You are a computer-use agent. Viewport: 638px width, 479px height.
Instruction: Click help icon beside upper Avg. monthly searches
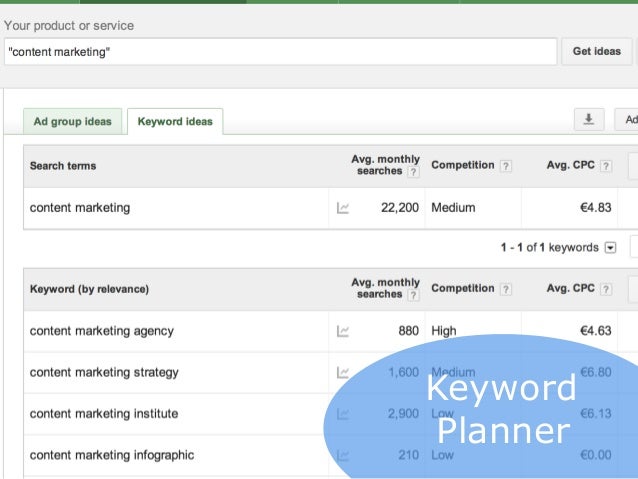coord(413,172)
